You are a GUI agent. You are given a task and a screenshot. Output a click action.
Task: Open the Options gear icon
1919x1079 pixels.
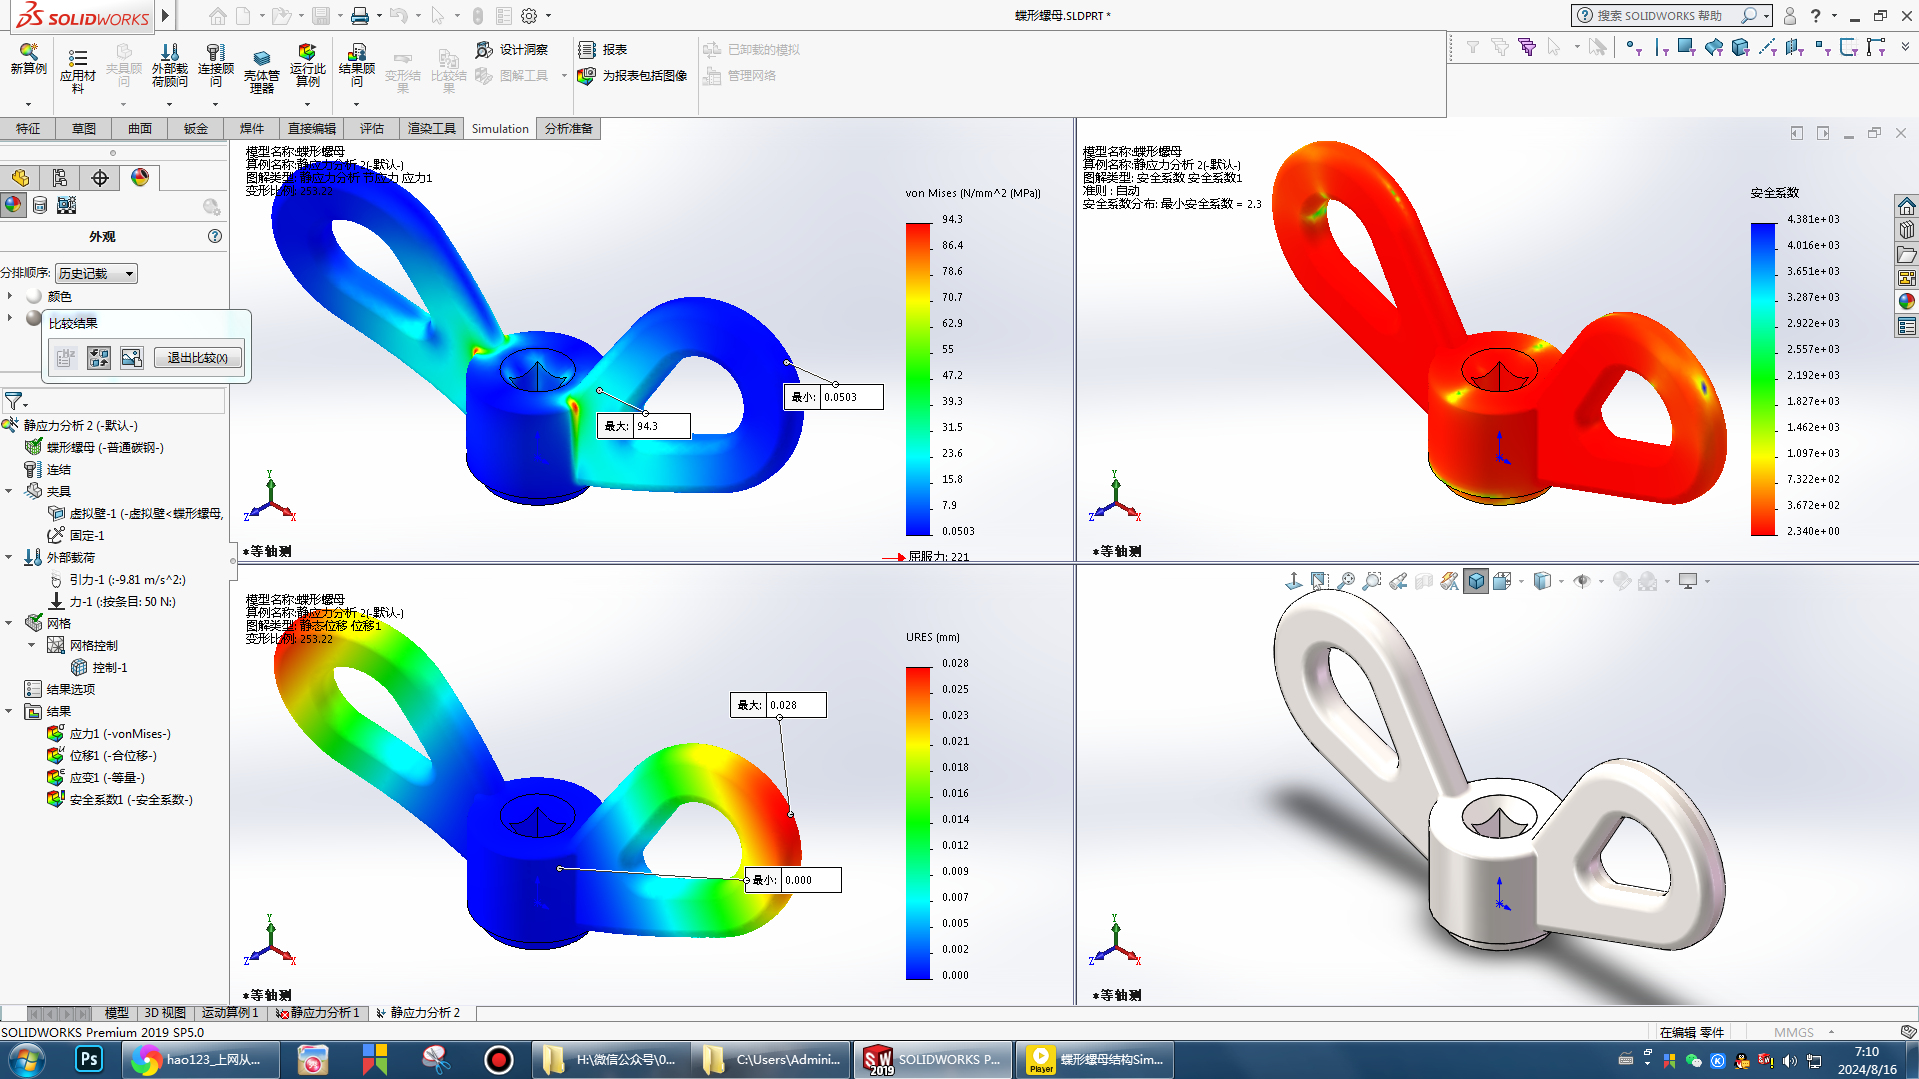[x=529, y=15]
